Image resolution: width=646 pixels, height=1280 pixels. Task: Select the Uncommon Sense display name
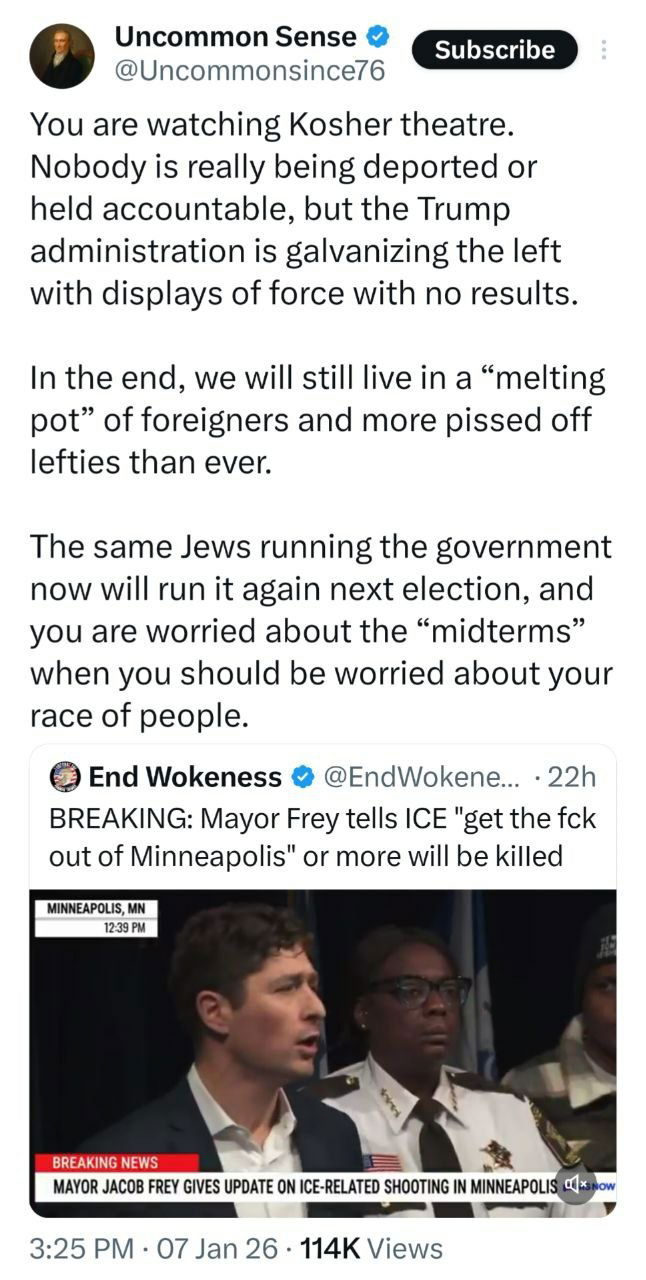236,38
